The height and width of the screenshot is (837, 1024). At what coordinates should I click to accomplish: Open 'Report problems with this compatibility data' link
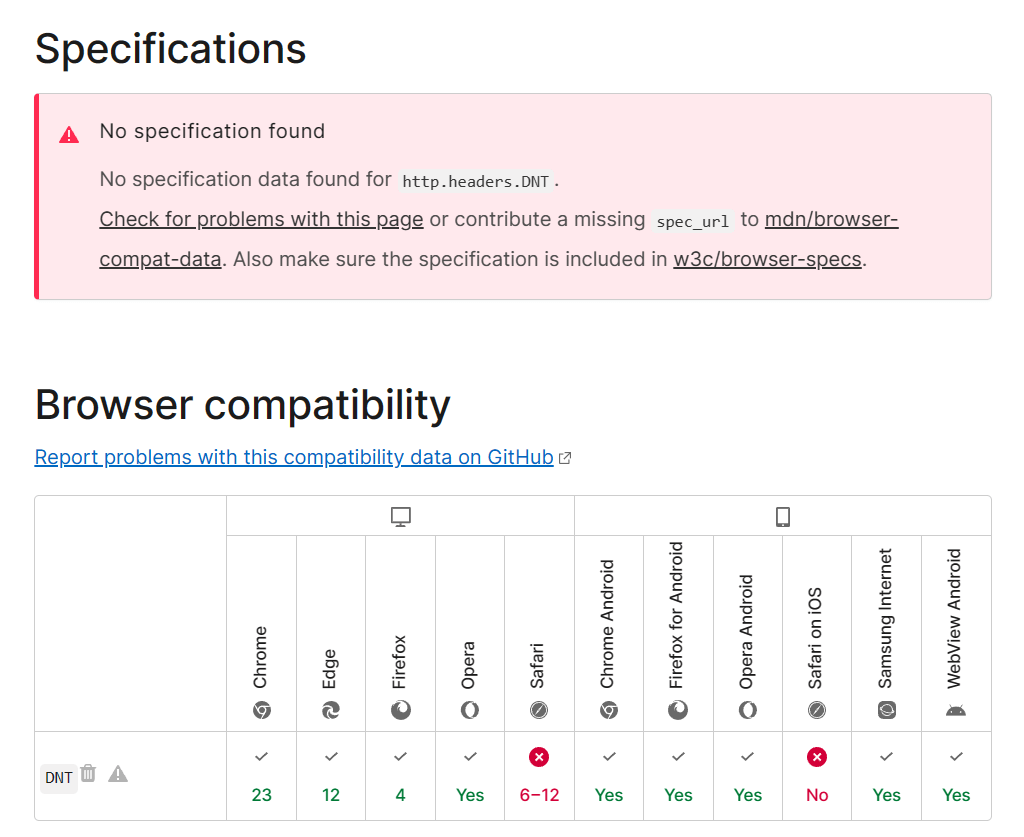[x=294, y=457]
